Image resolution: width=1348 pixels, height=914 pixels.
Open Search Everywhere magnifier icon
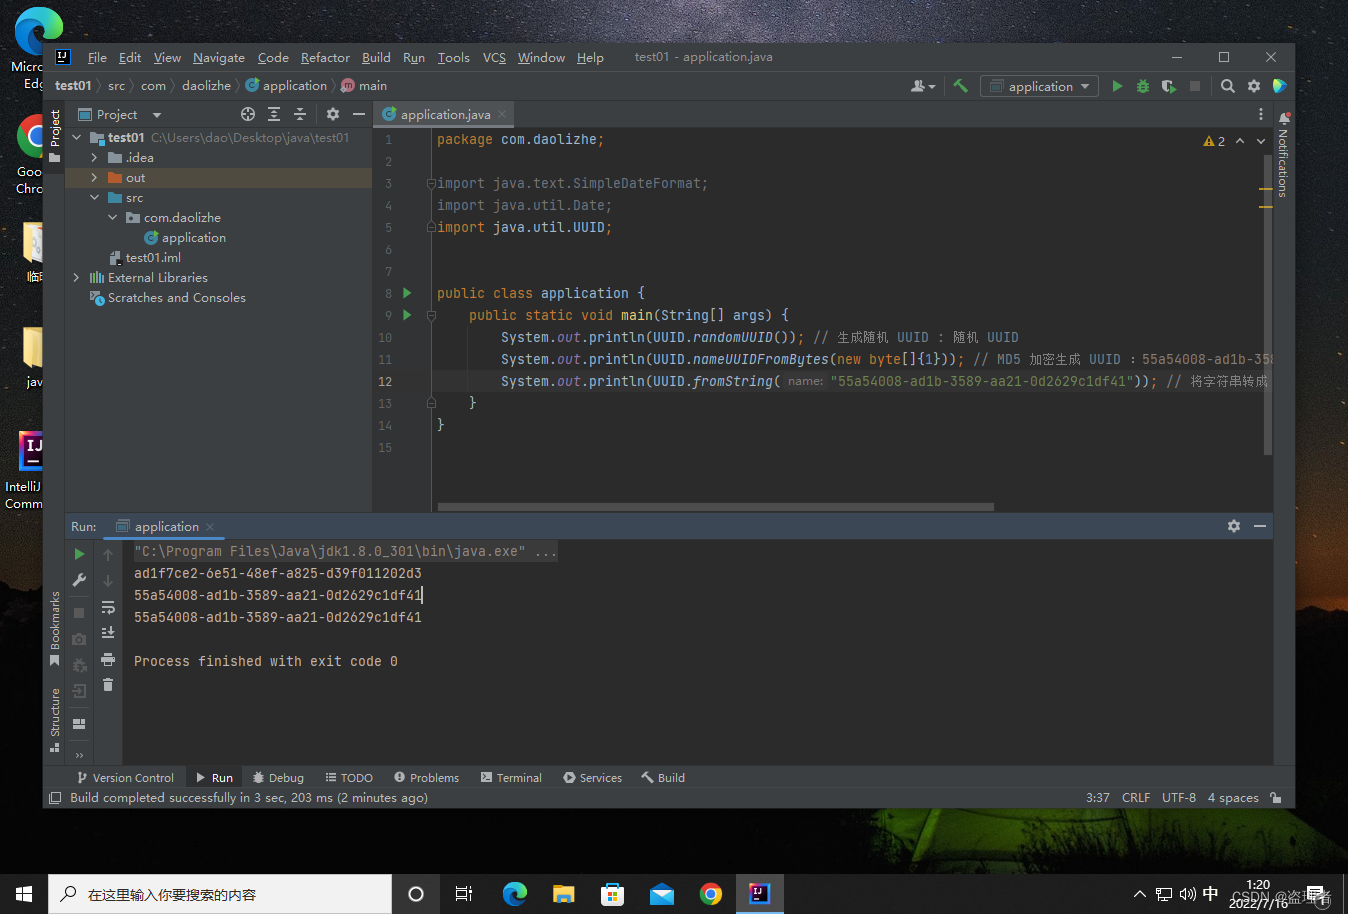(x=1228, y=86)
